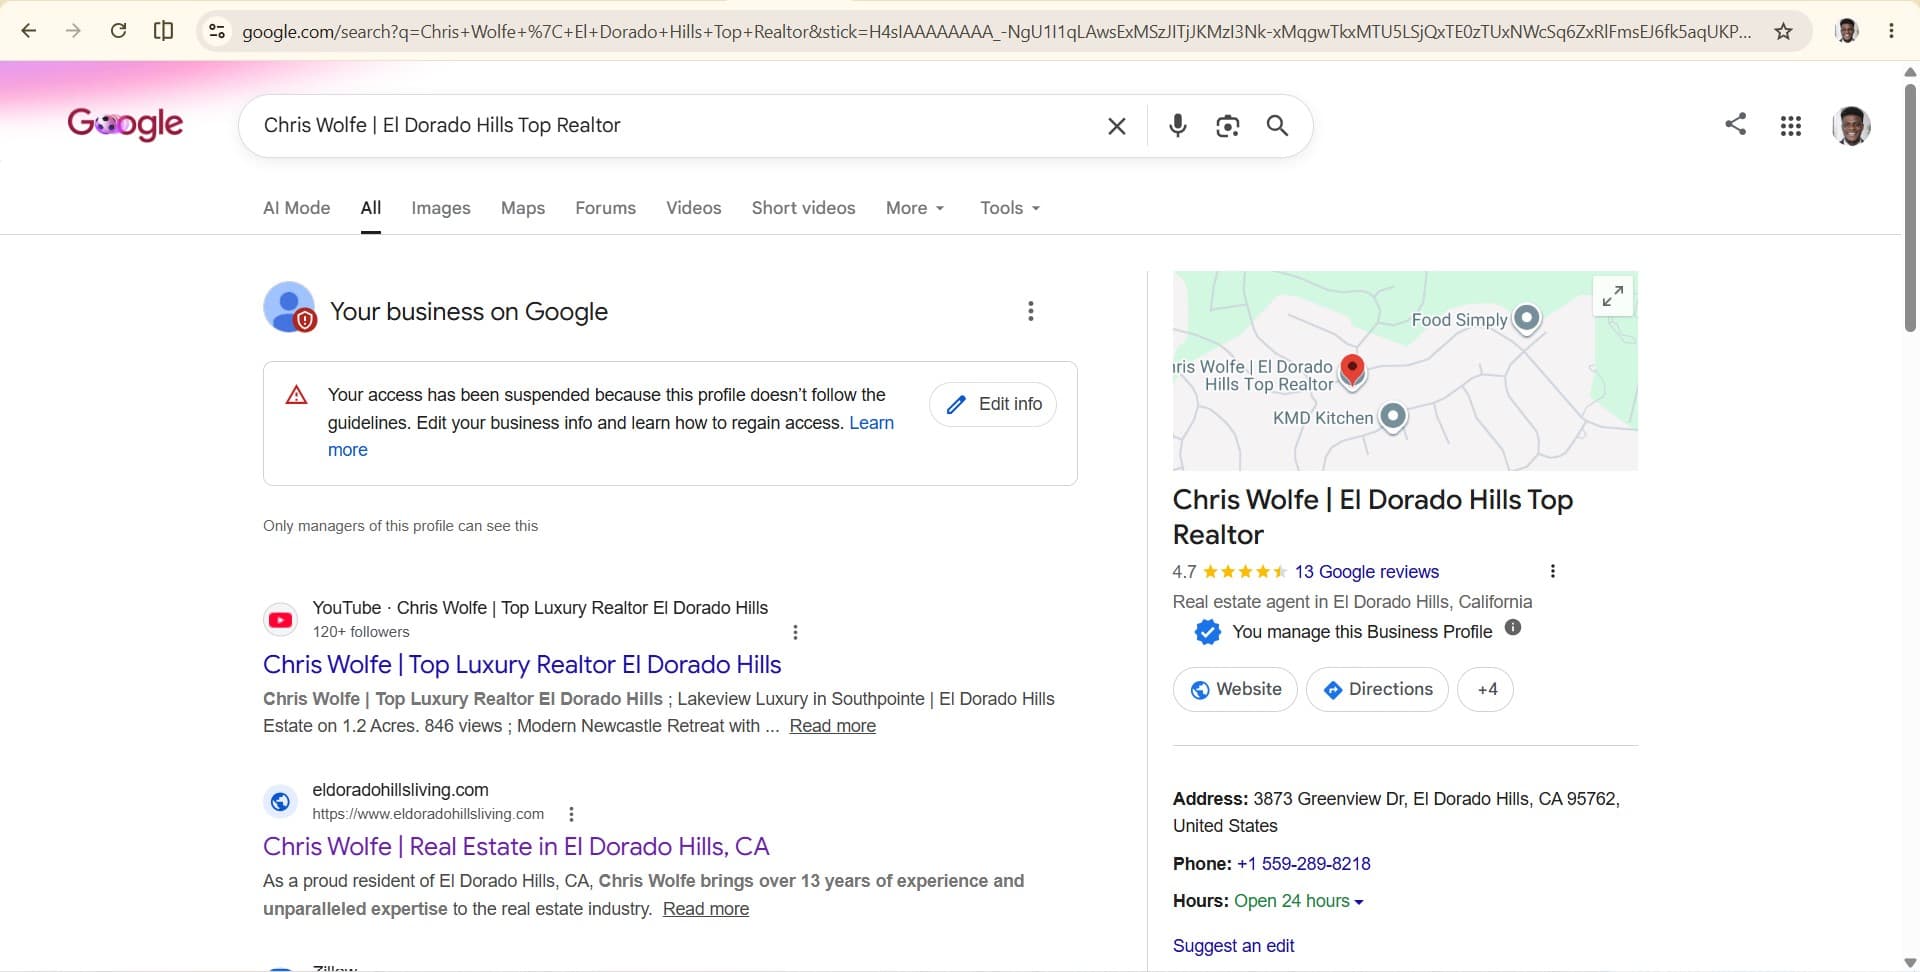1920x972 pixels.
Task: Show the +4 additional profile actions
Action: click(1486, 690)
